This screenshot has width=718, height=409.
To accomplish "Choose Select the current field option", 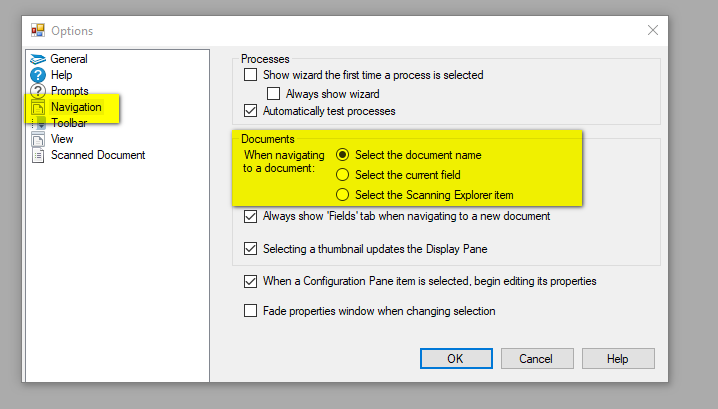I will (x=343, y=175).
